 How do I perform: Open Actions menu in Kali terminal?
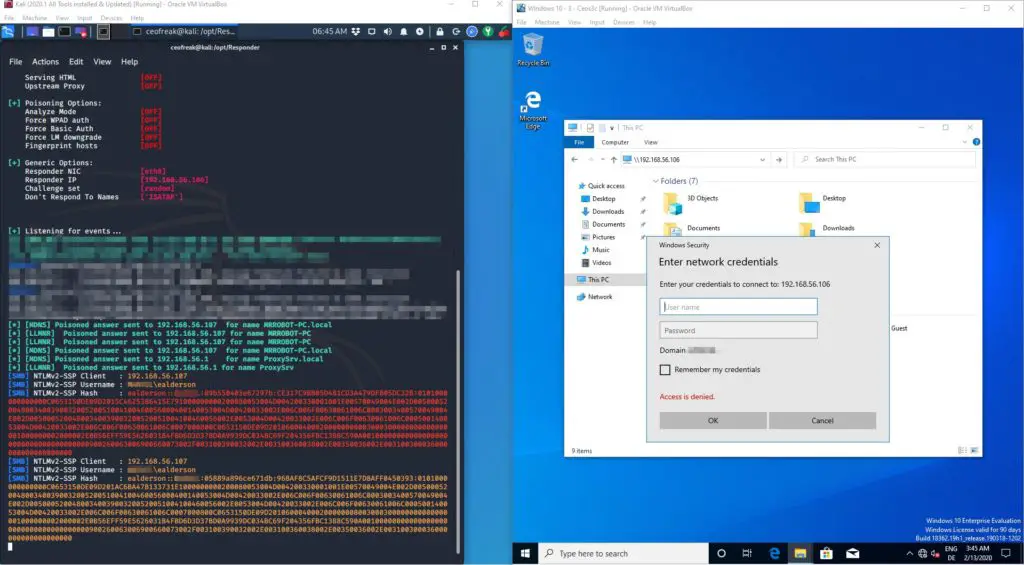coord(45,61)
